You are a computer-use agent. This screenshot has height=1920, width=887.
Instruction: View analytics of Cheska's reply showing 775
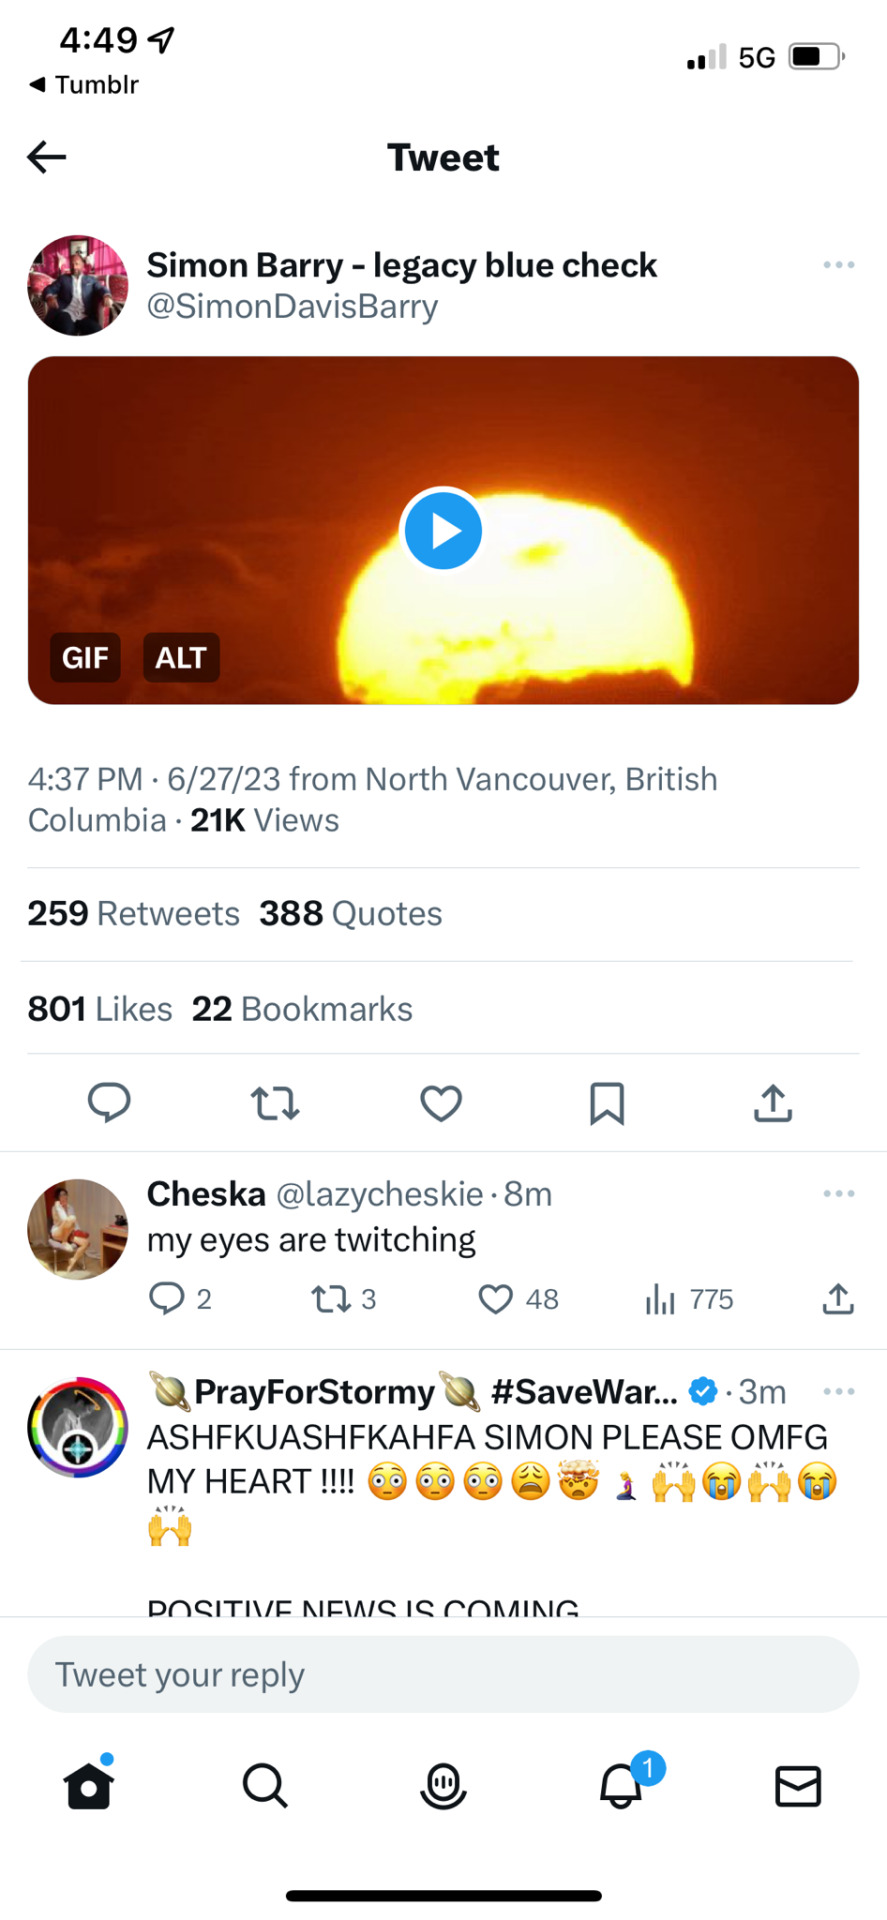pos(689,1299)
